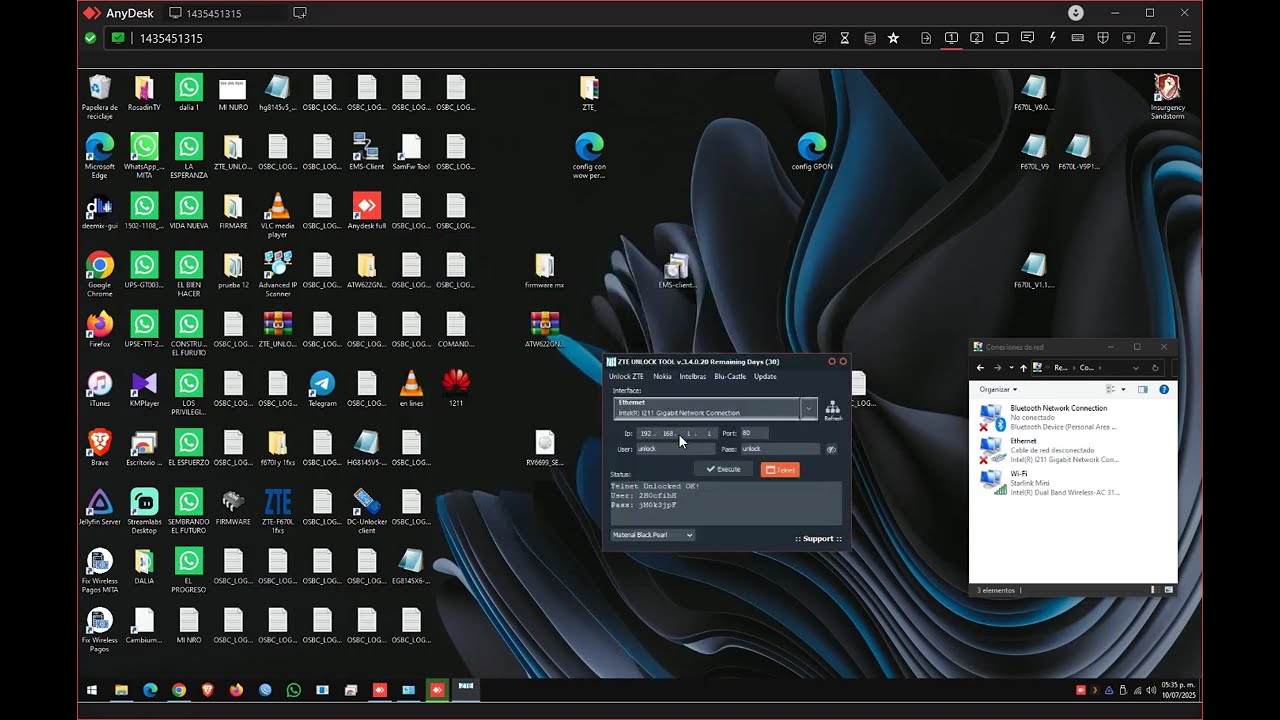Image resolution: width=1280 pixels, height=720 pixels.
Task: Open AnyDesk actions lightning icon
Action: click(1053, 38)
